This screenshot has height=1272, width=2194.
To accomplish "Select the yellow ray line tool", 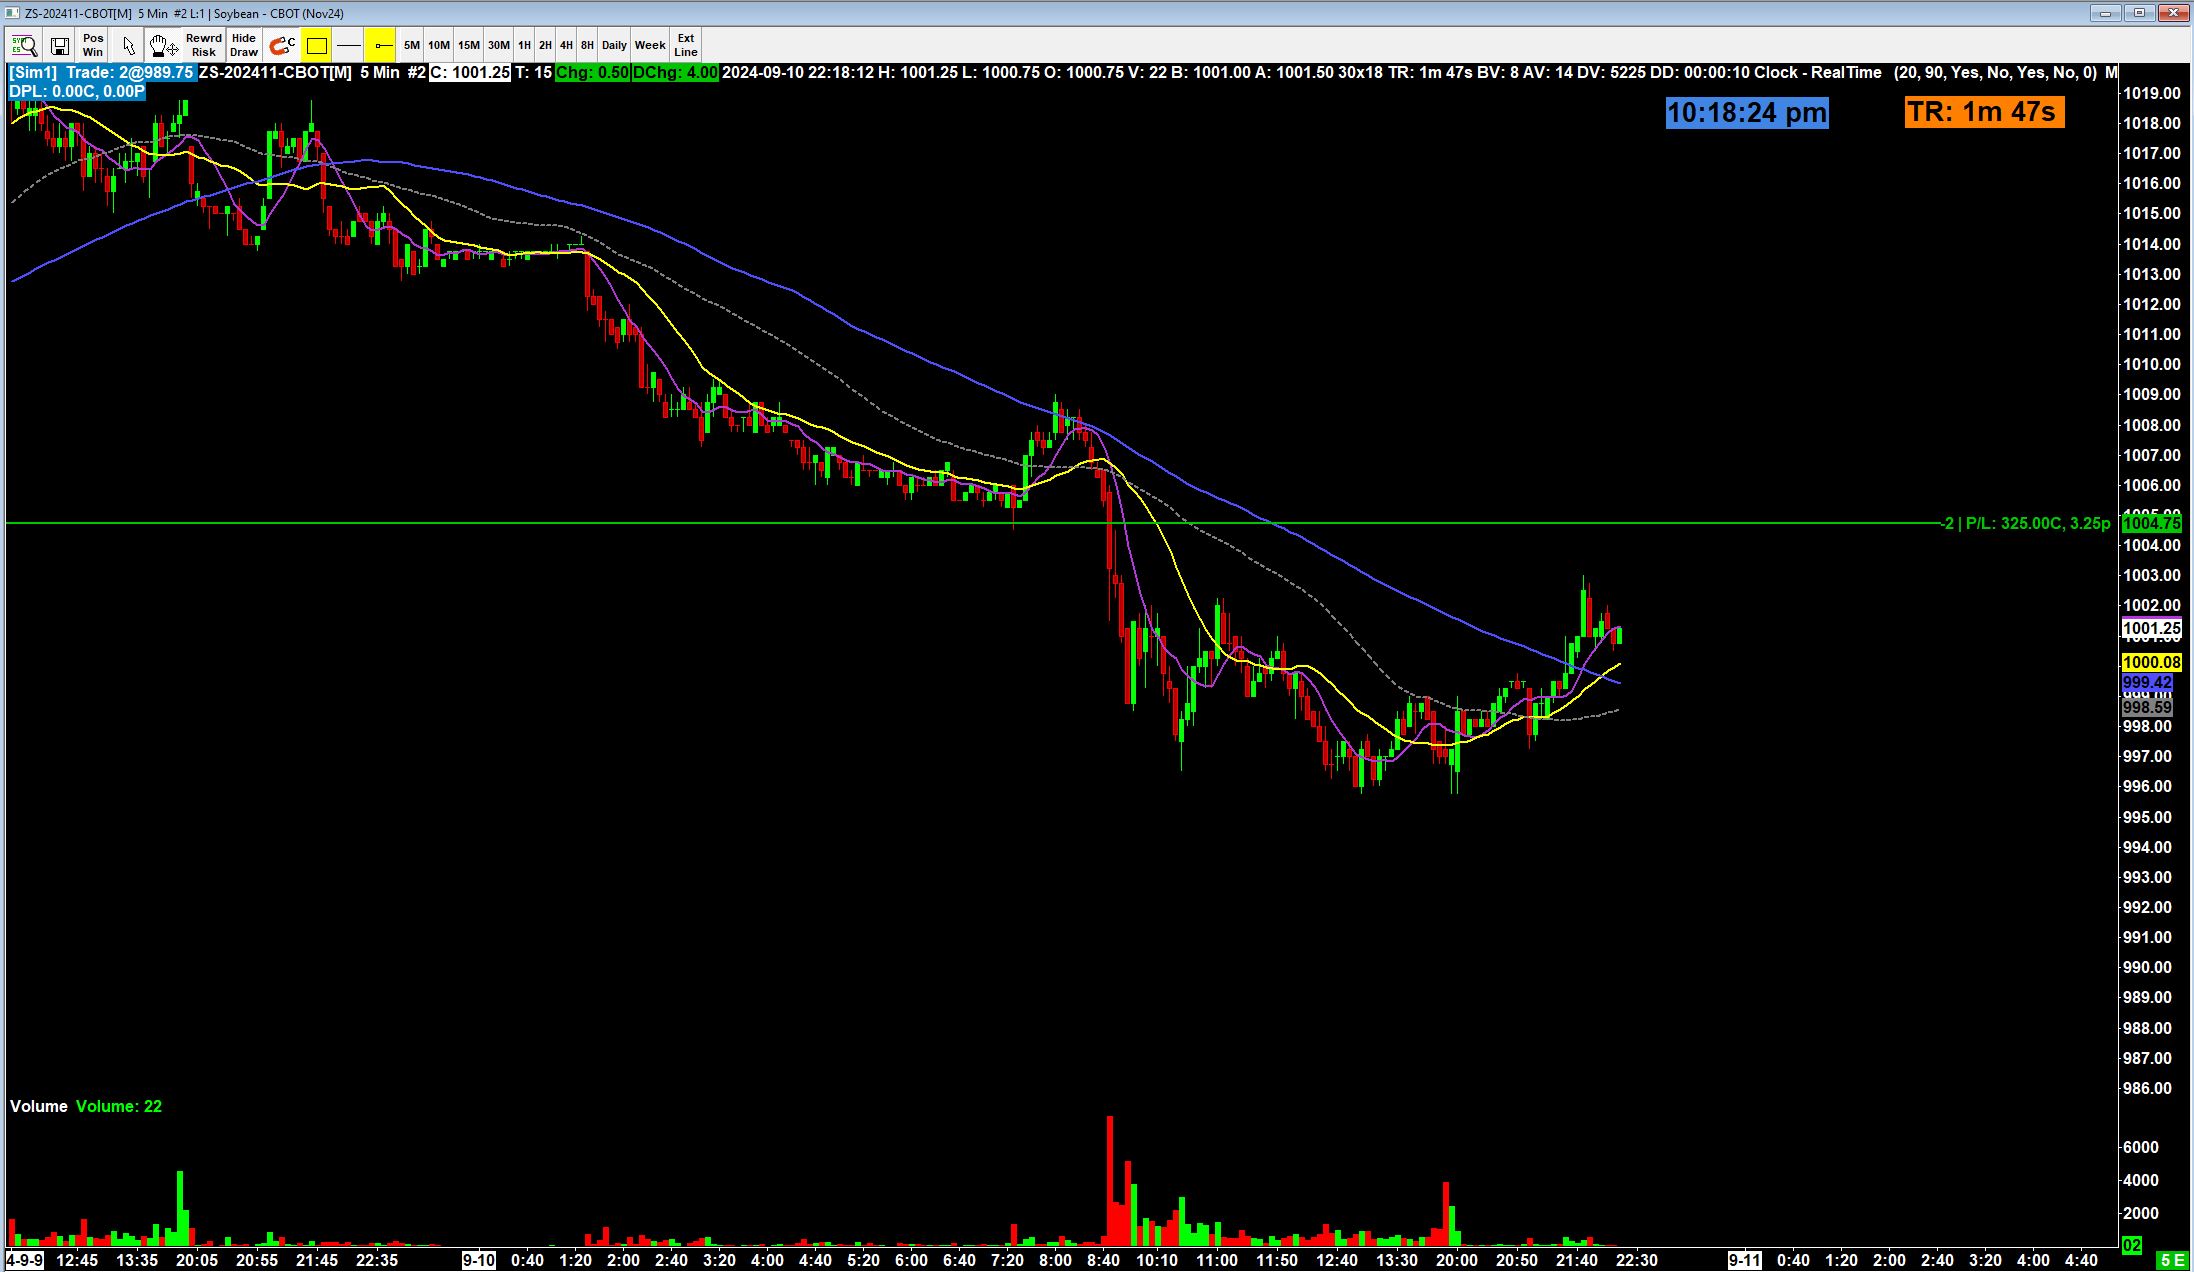I will (x=381, y=45).
